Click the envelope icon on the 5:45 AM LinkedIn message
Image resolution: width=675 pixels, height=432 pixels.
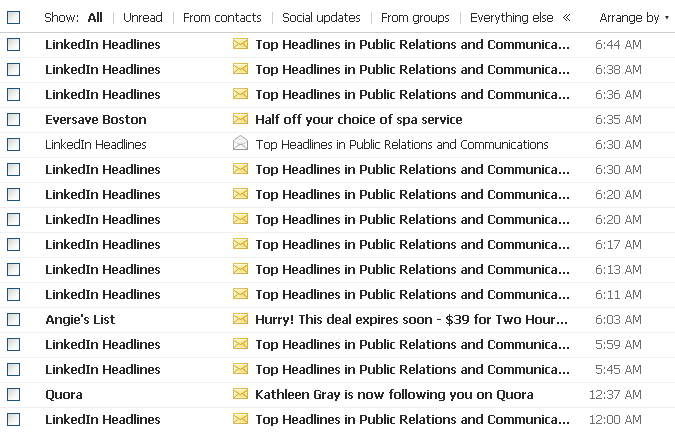[x=240, y=369]
